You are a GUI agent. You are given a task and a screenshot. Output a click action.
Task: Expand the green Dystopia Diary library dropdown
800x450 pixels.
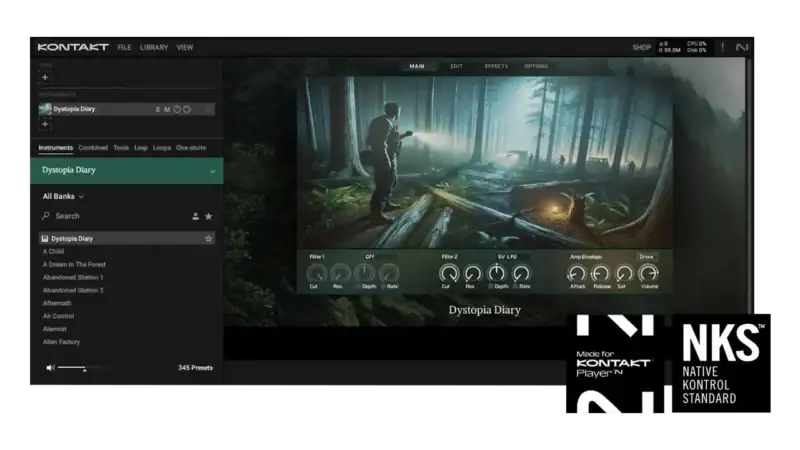click(127, 170)
